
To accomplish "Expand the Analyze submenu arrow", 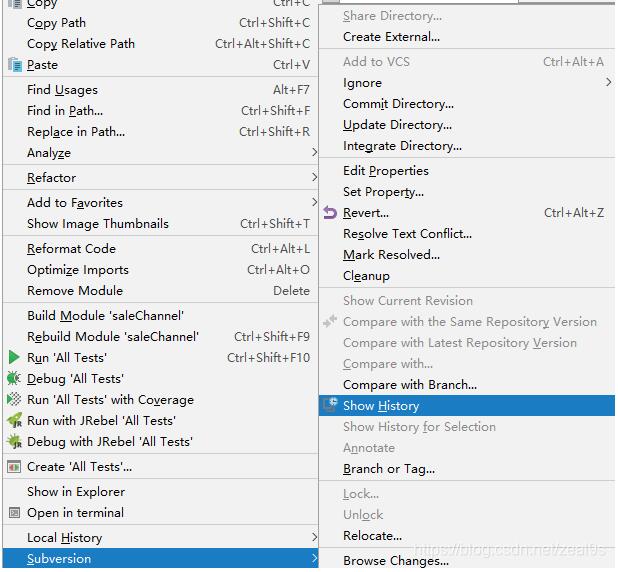I will click(314, 153).
